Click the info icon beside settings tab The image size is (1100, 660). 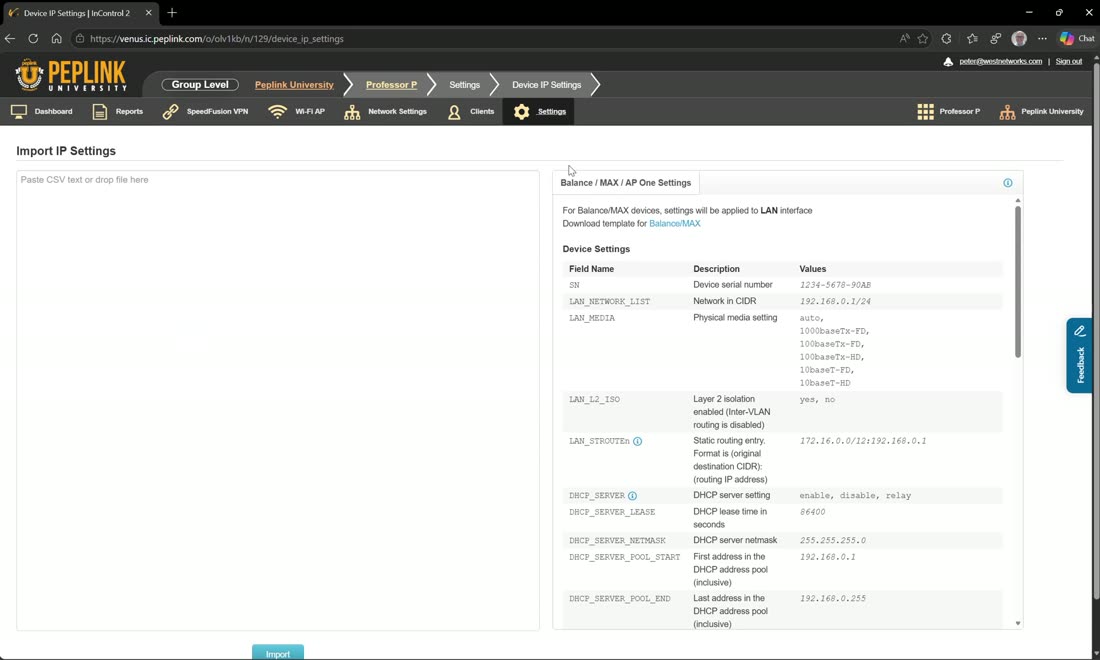[x=1007, y=183]
